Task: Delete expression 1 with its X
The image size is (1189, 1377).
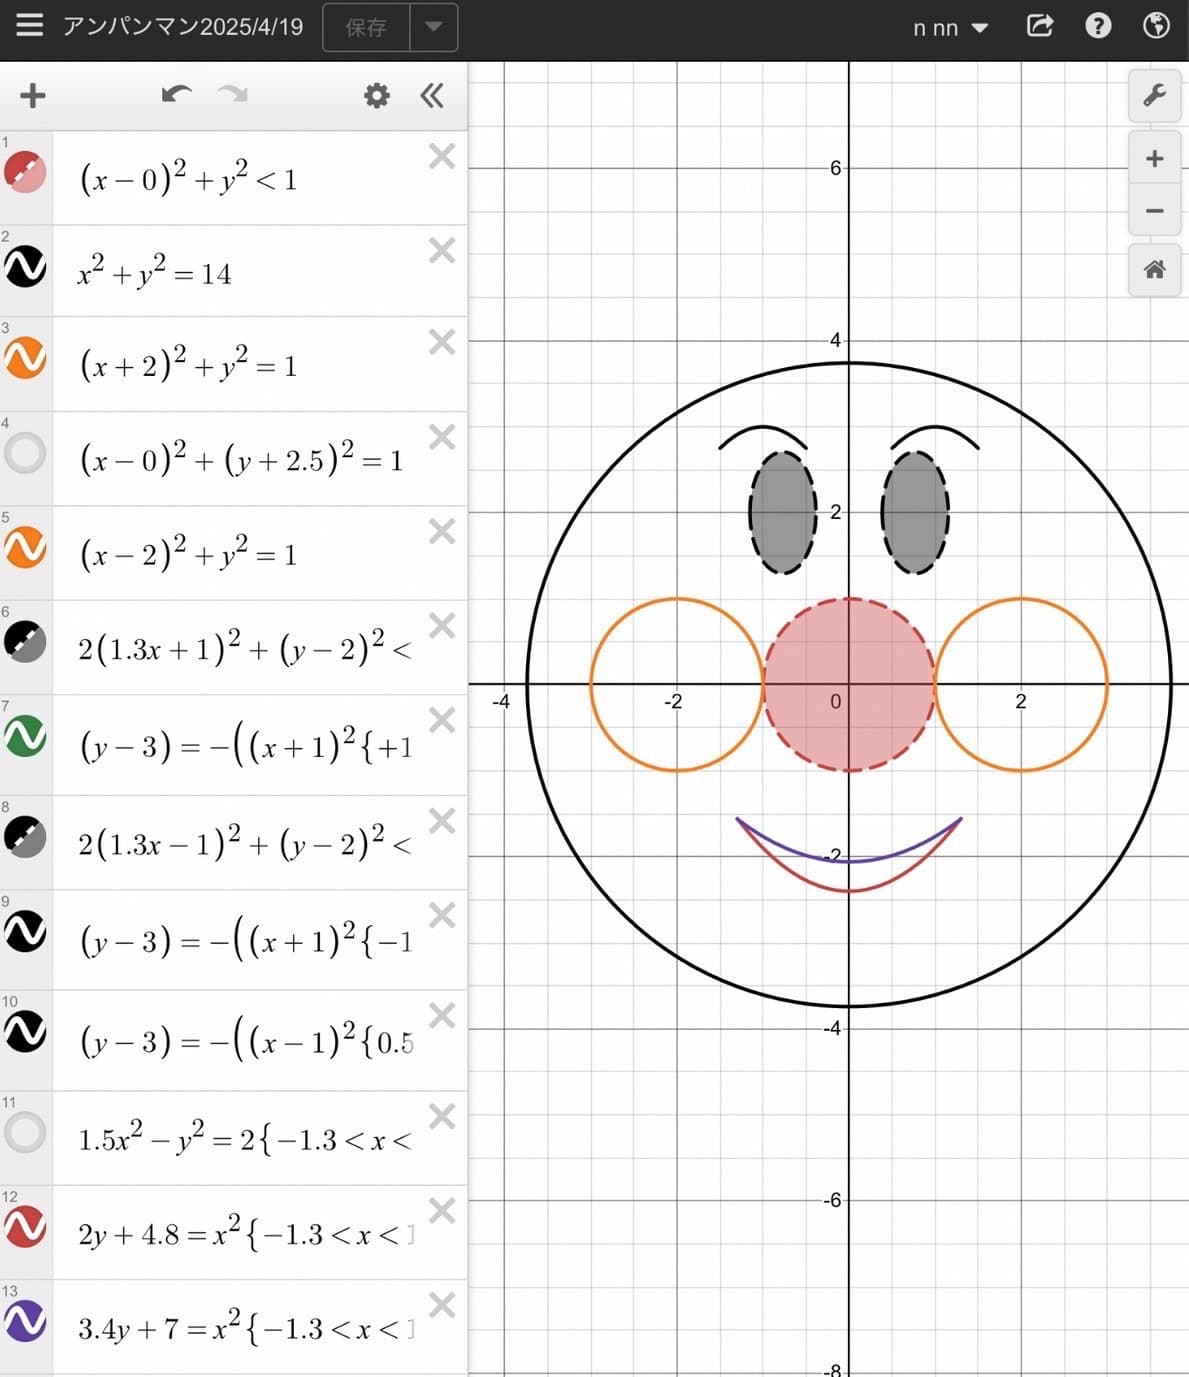Action: click(441, 156)
